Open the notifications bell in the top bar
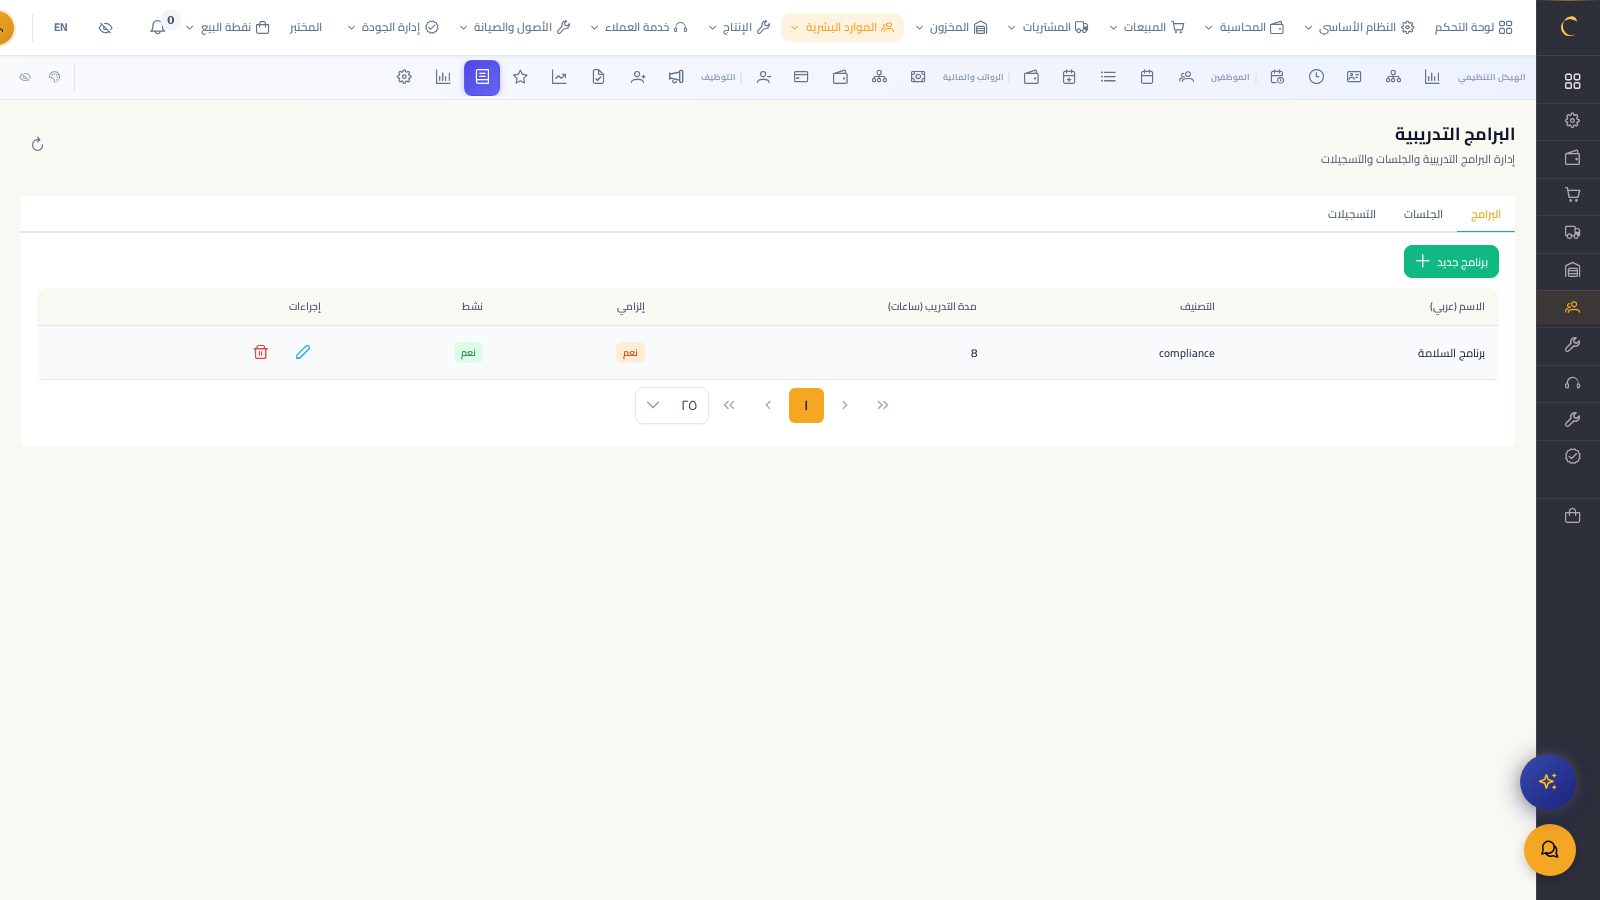The image size is (1600, 900). 158,27
